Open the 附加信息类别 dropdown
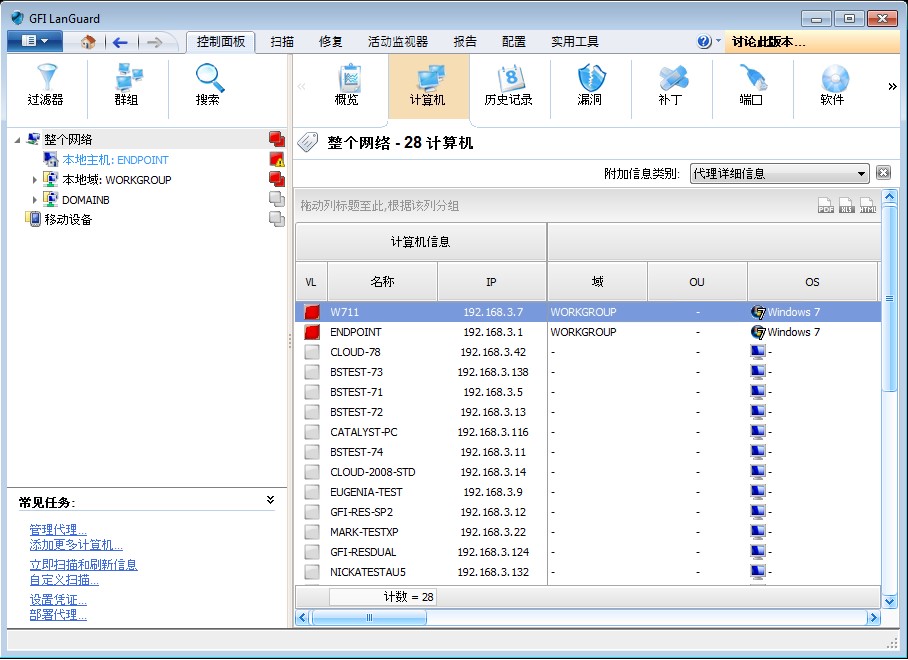The width and height of the screenshot is (908, 660). tap(780, 174)
